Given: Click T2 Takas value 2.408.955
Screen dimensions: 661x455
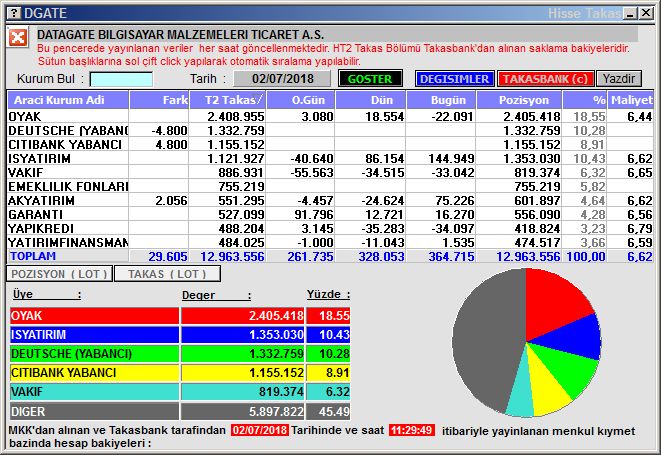Looking at the screenshot, I should point(236,117).
